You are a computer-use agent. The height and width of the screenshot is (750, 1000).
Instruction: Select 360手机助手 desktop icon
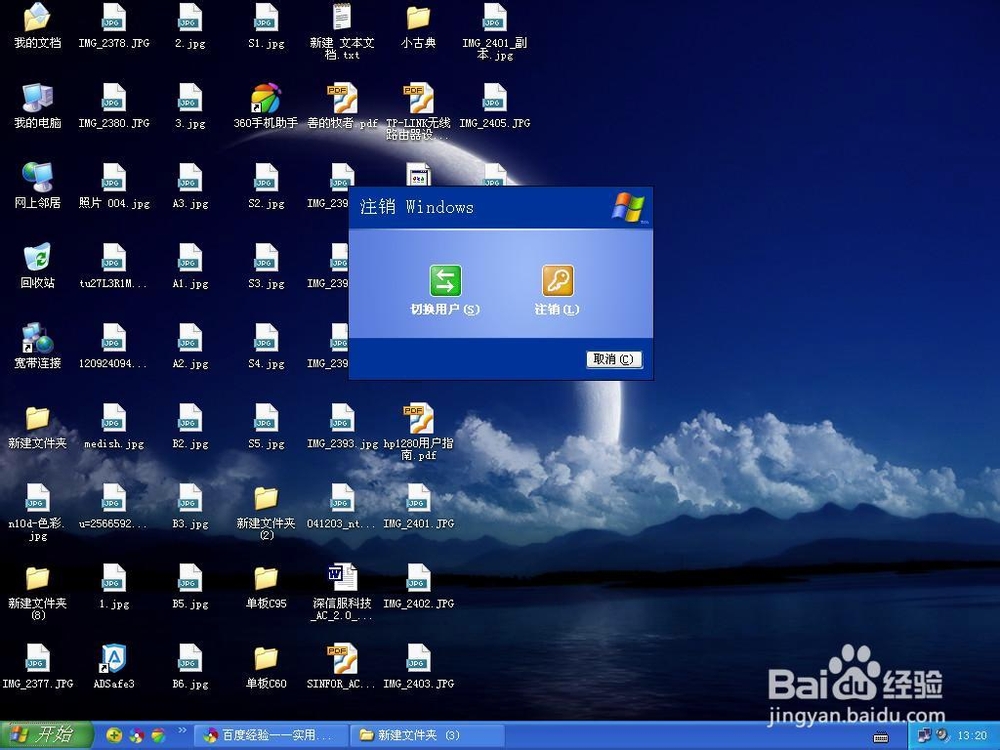click(x=266, y=98)
